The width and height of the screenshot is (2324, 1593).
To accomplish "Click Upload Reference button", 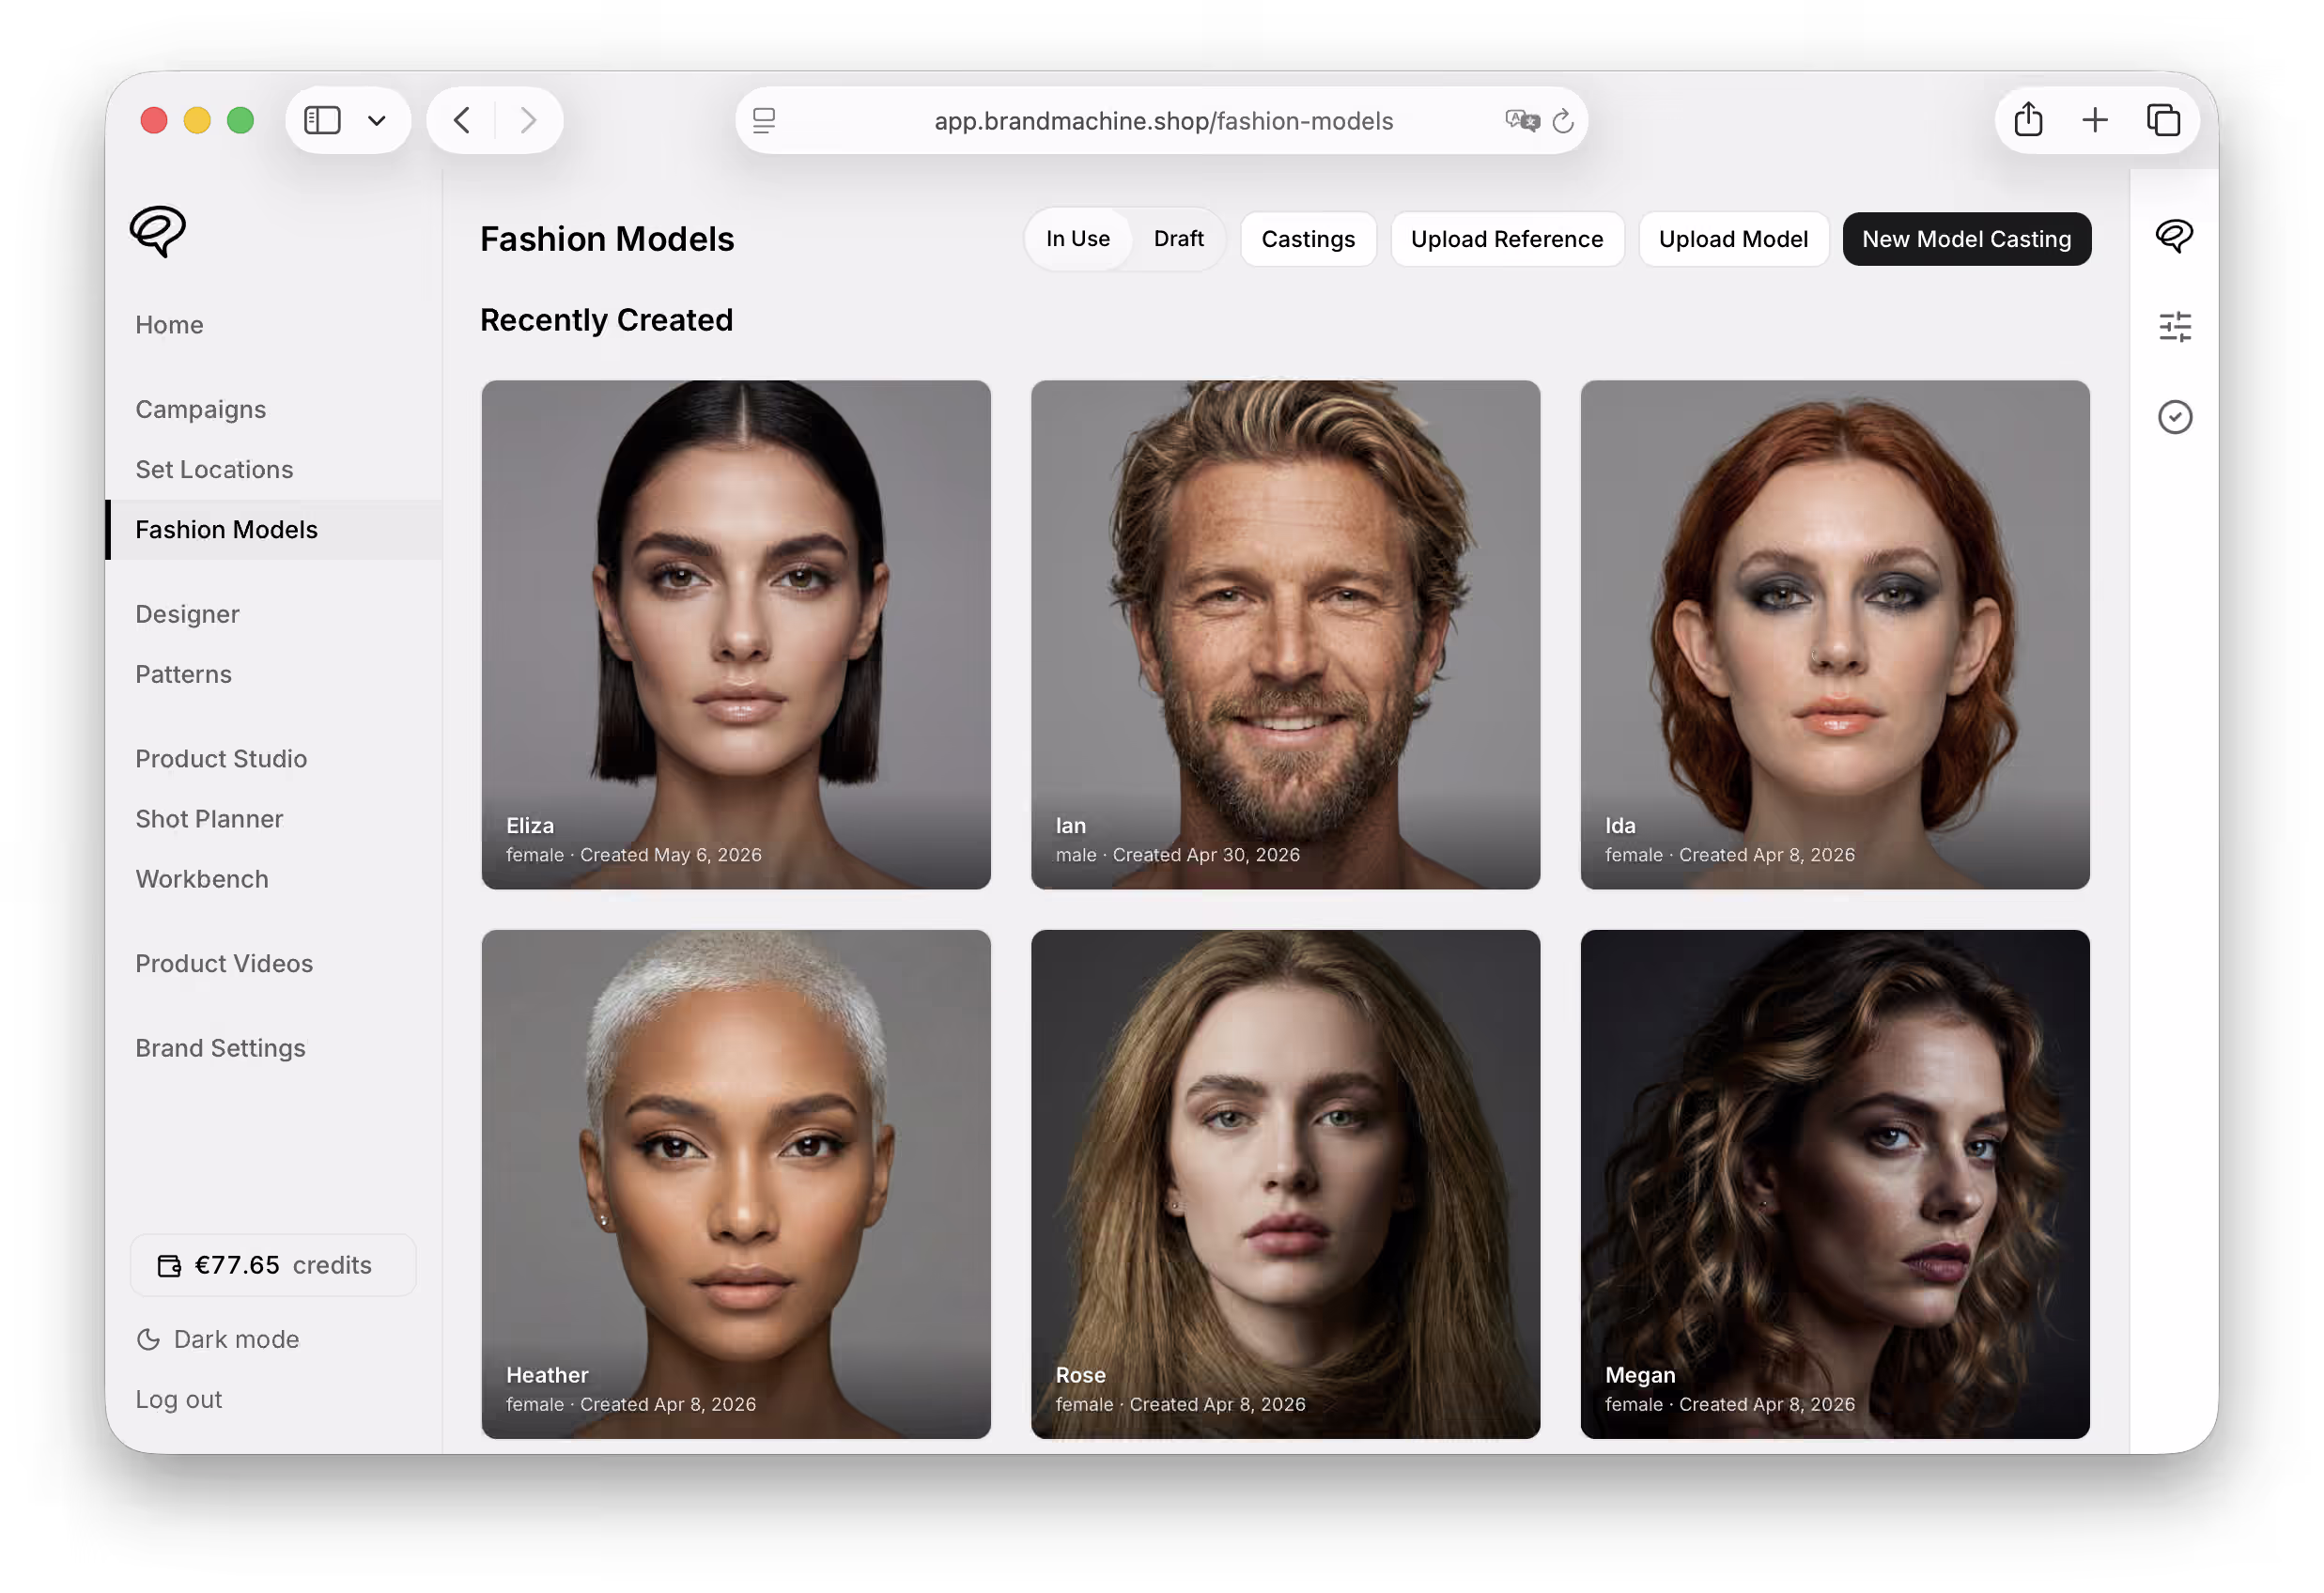I will click(1506, 239).
